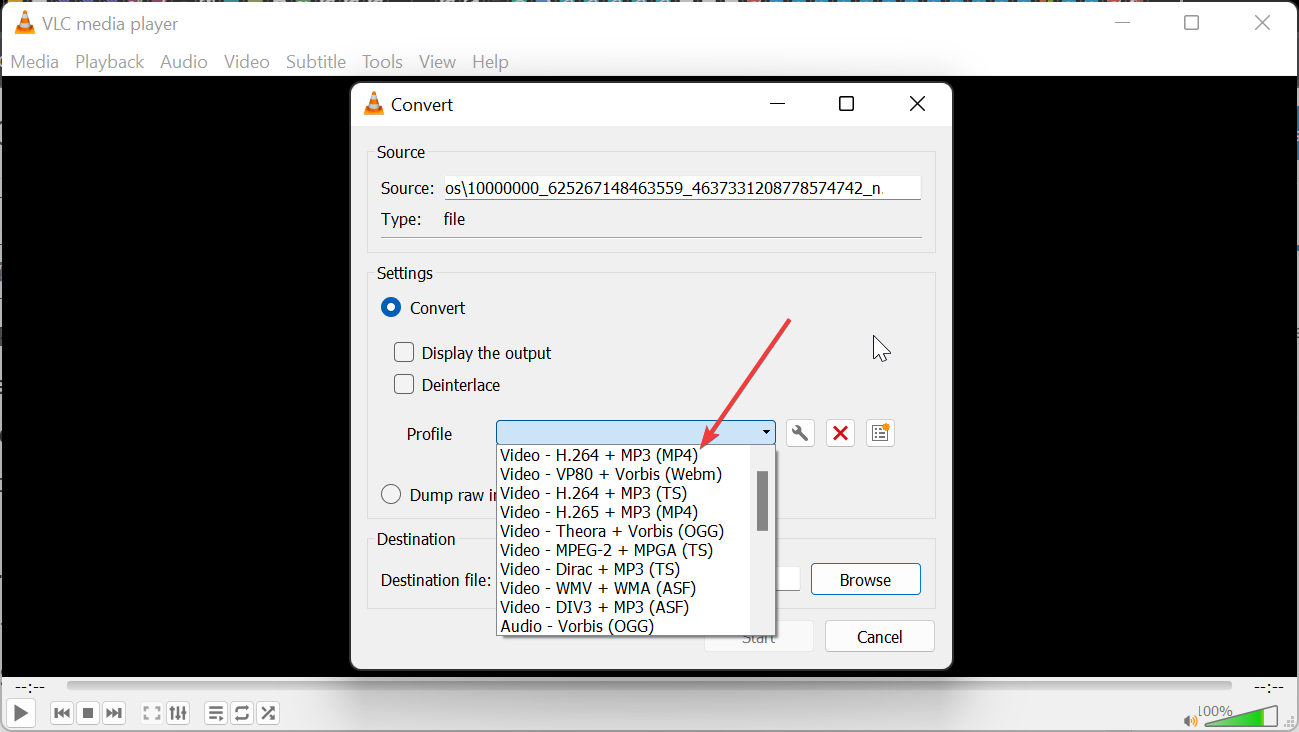
Task: Toggle random shuffle playback
Action: (268, 713)
